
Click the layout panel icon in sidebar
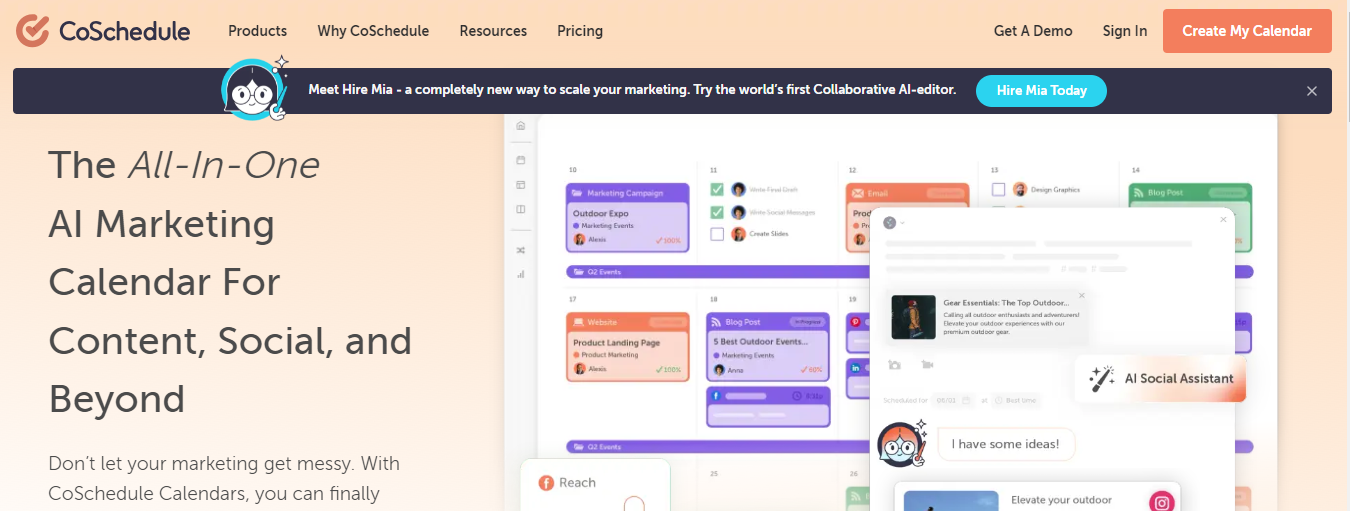click(x=520, y=185)
